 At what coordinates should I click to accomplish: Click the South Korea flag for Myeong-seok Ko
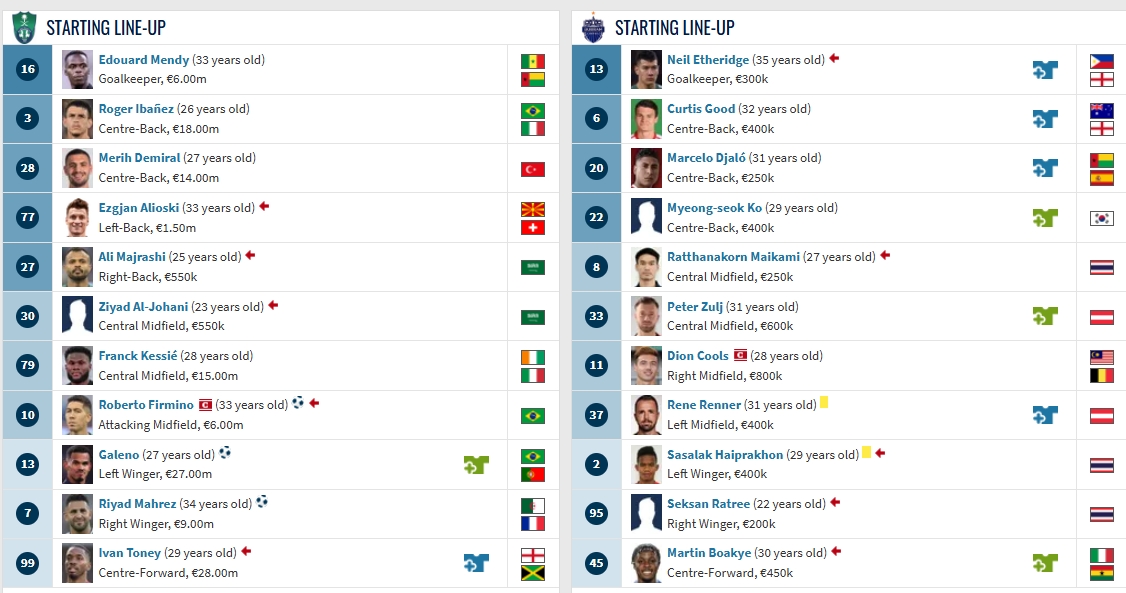pos(1102,218)
